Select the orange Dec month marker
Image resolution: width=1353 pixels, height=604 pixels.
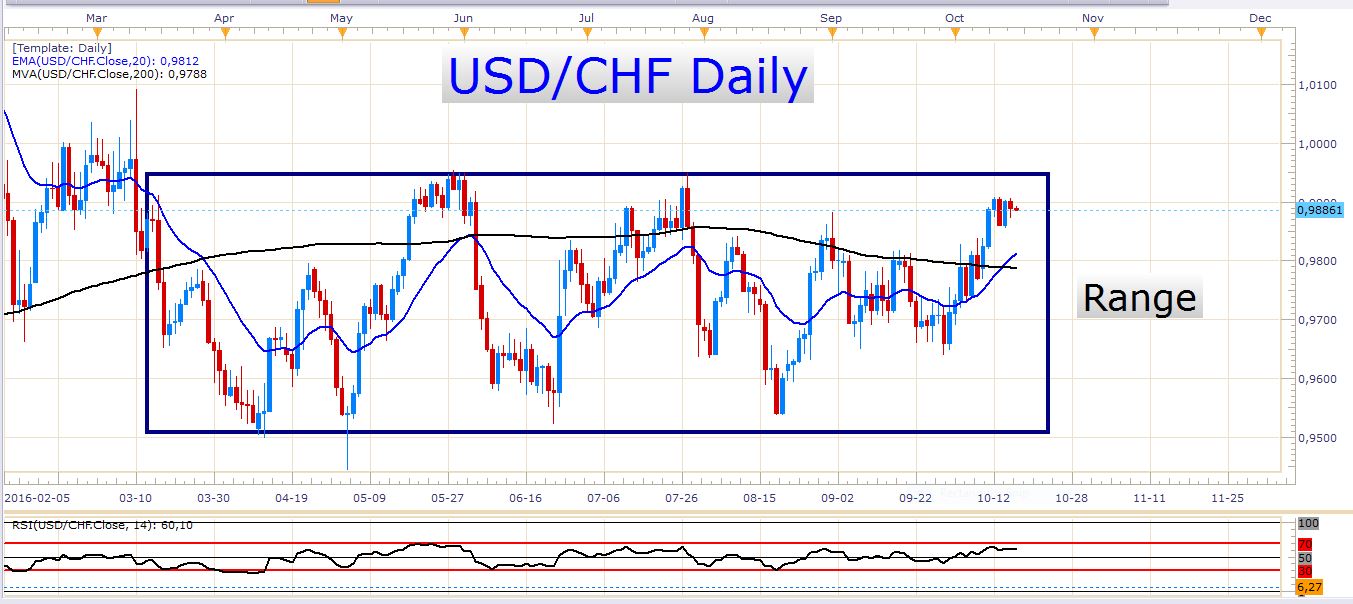(1261, 35)
